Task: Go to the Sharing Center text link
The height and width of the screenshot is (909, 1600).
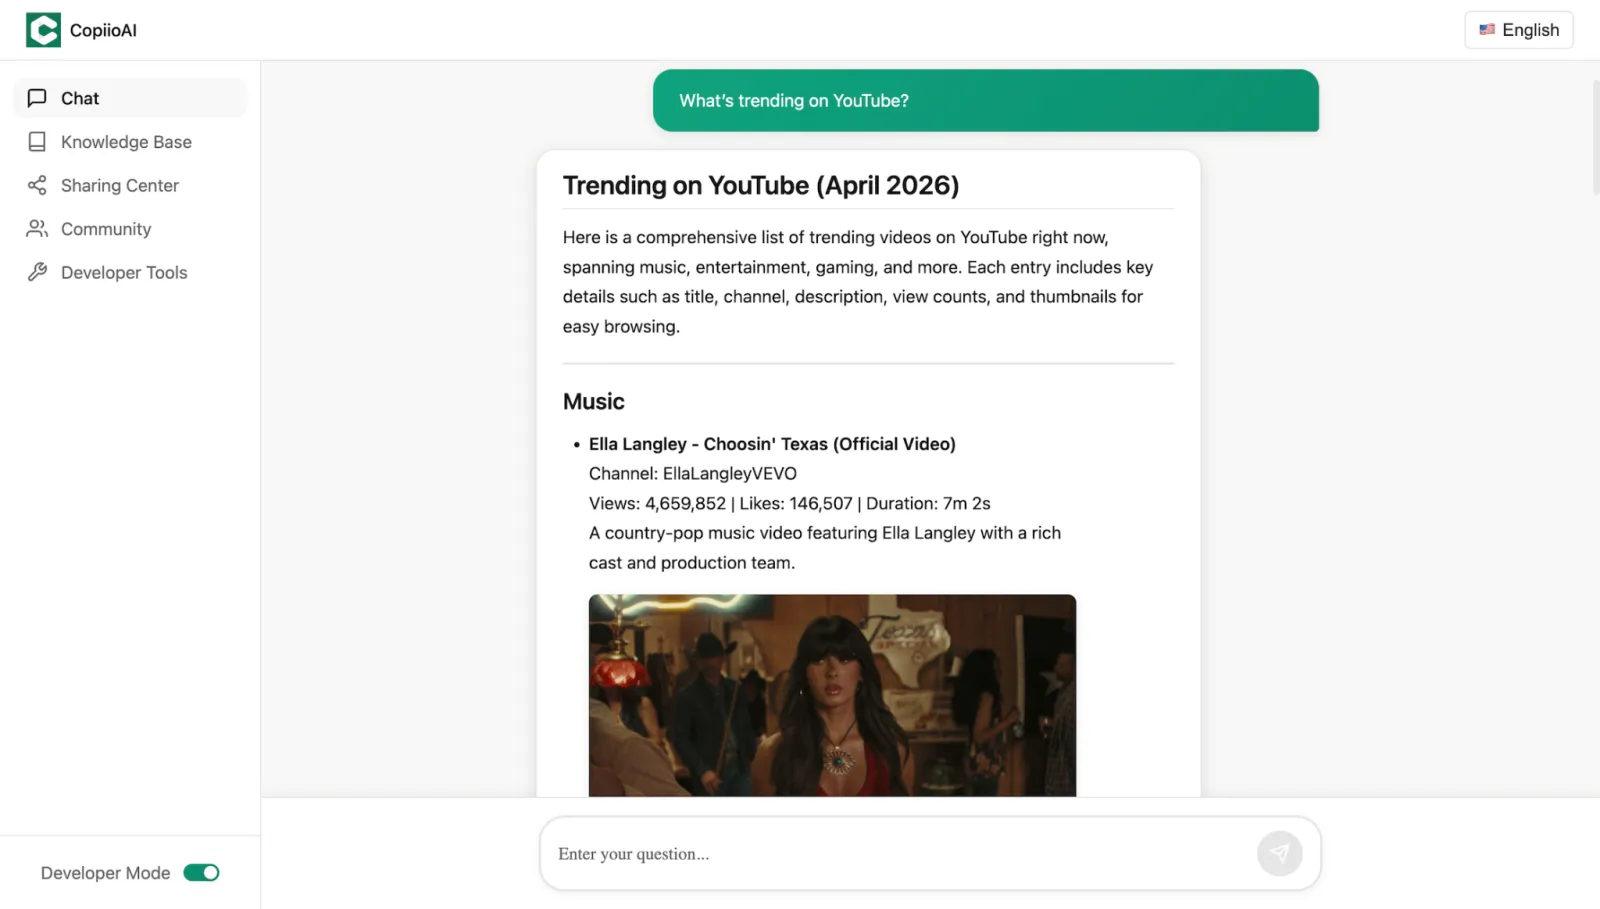Action: point(120,185)
